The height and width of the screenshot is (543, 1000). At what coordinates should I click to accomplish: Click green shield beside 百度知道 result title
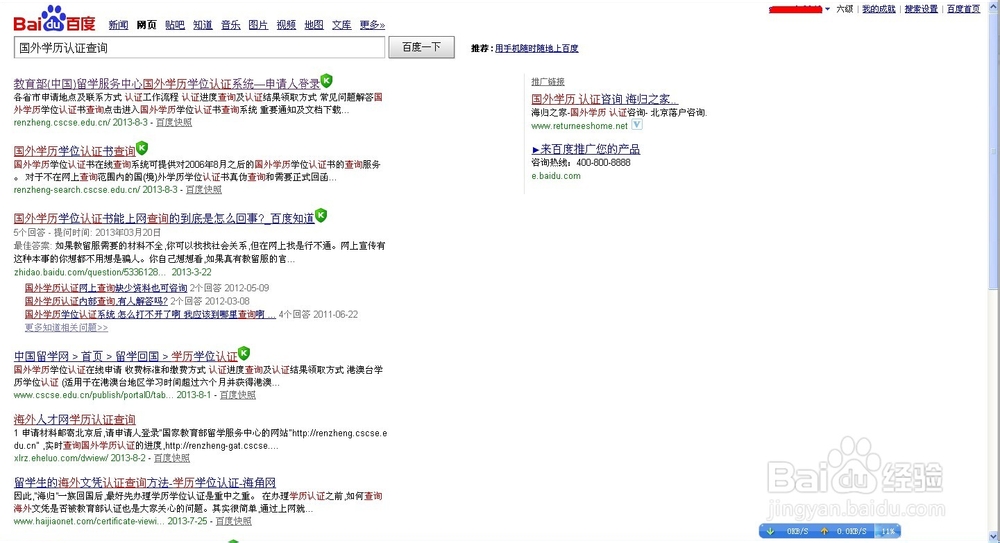pos(321,216)
